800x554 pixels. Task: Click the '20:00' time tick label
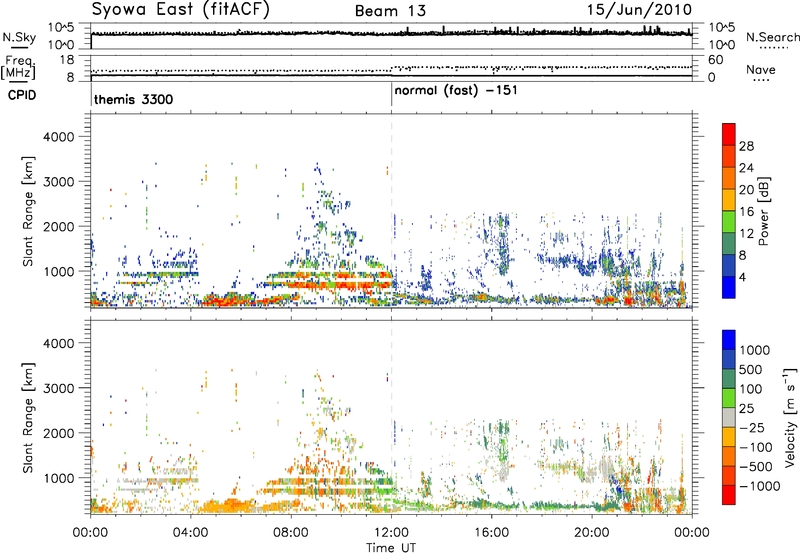592,533
